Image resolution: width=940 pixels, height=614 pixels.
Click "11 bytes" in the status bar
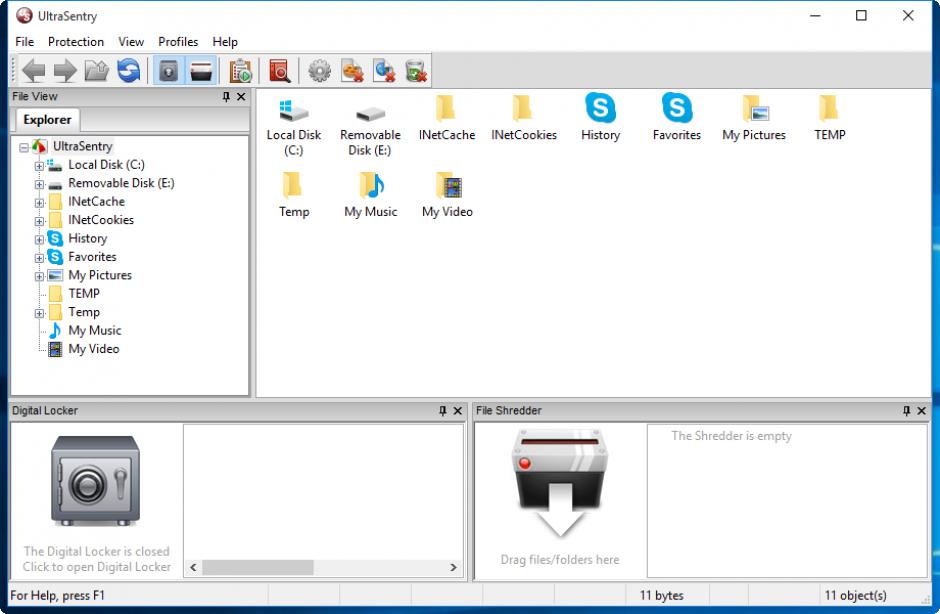click(661, 595)
